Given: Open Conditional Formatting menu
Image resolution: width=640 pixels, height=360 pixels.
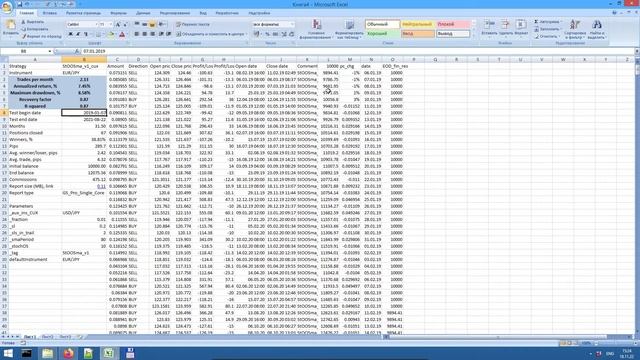Looking at the screenshot, I should tap(316, 29).
